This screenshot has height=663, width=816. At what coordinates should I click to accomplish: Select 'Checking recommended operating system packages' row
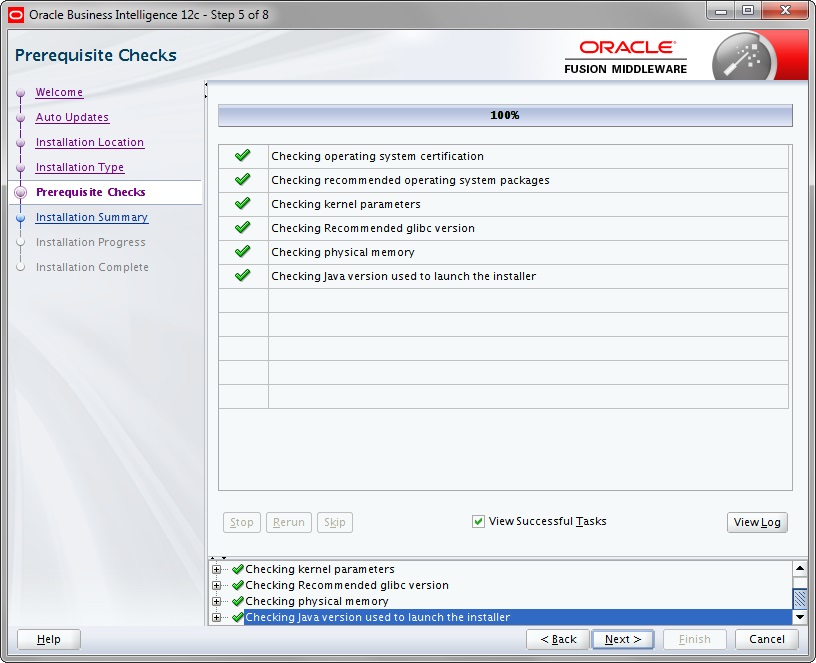(x=503, y=180)
